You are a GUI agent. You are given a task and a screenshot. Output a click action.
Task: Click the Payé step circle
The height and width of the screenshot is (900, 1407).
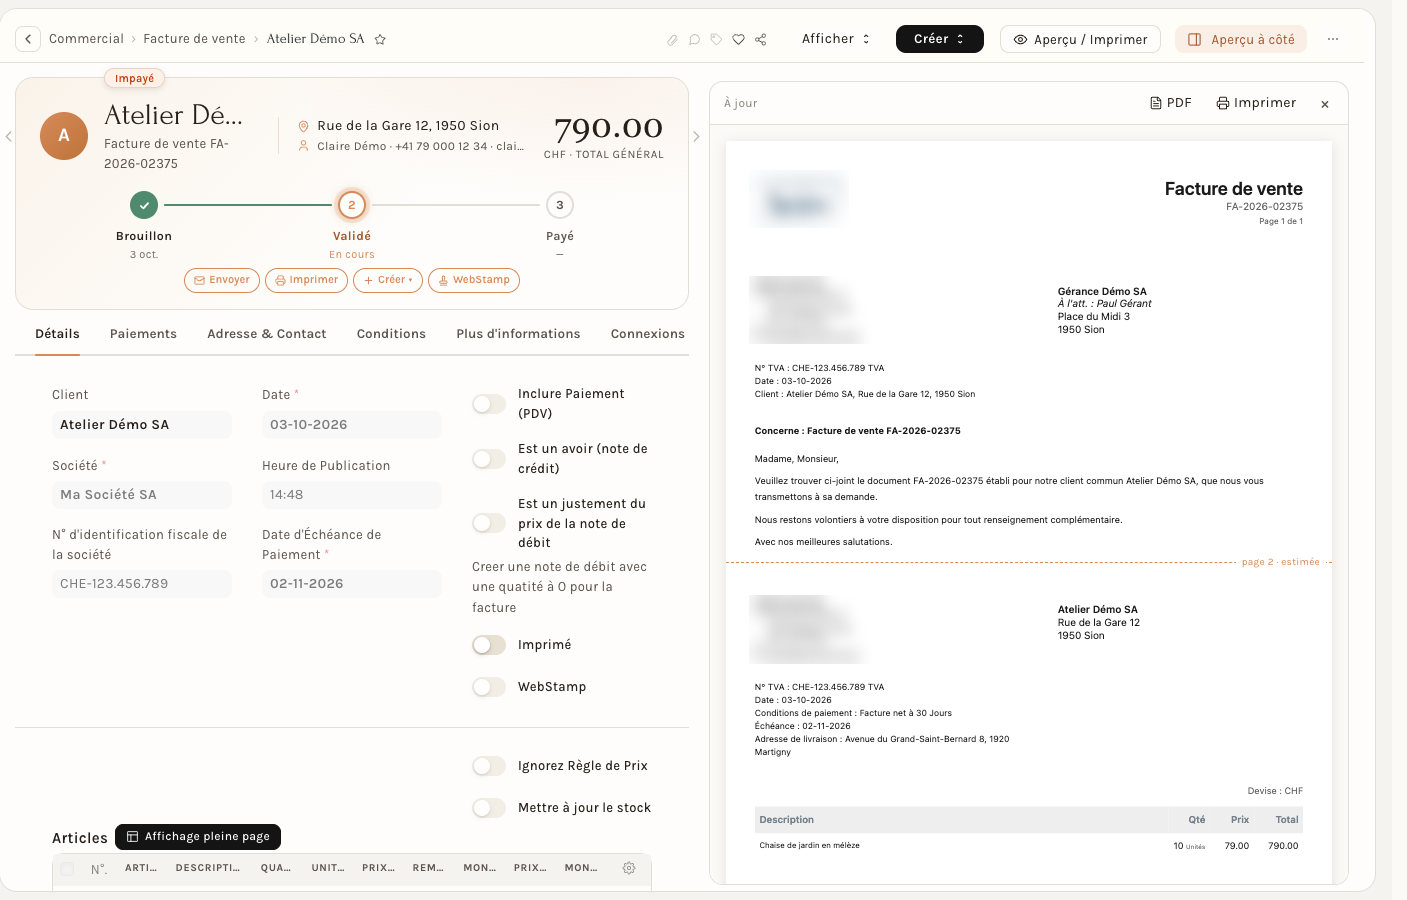(560, 205)
